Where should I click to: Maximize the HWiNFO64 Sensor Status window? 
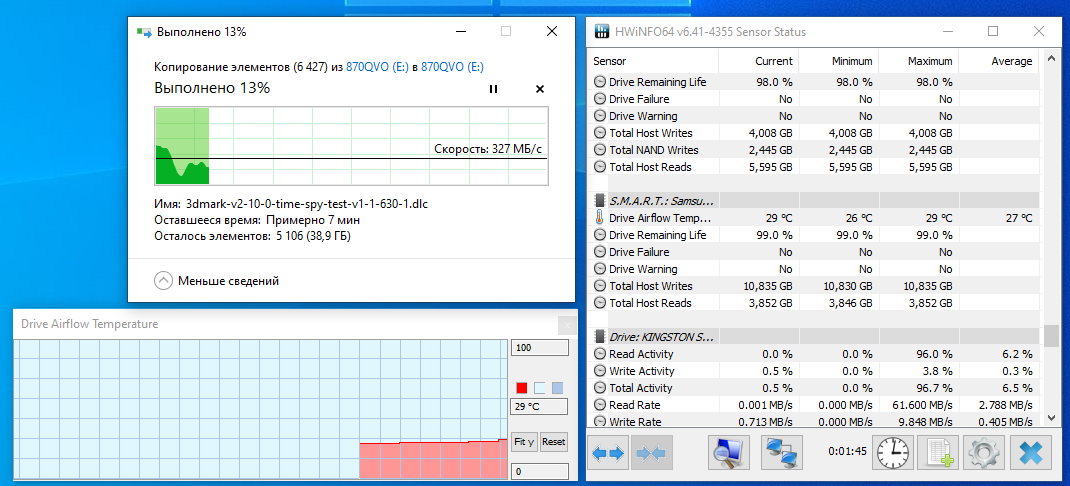993,31
